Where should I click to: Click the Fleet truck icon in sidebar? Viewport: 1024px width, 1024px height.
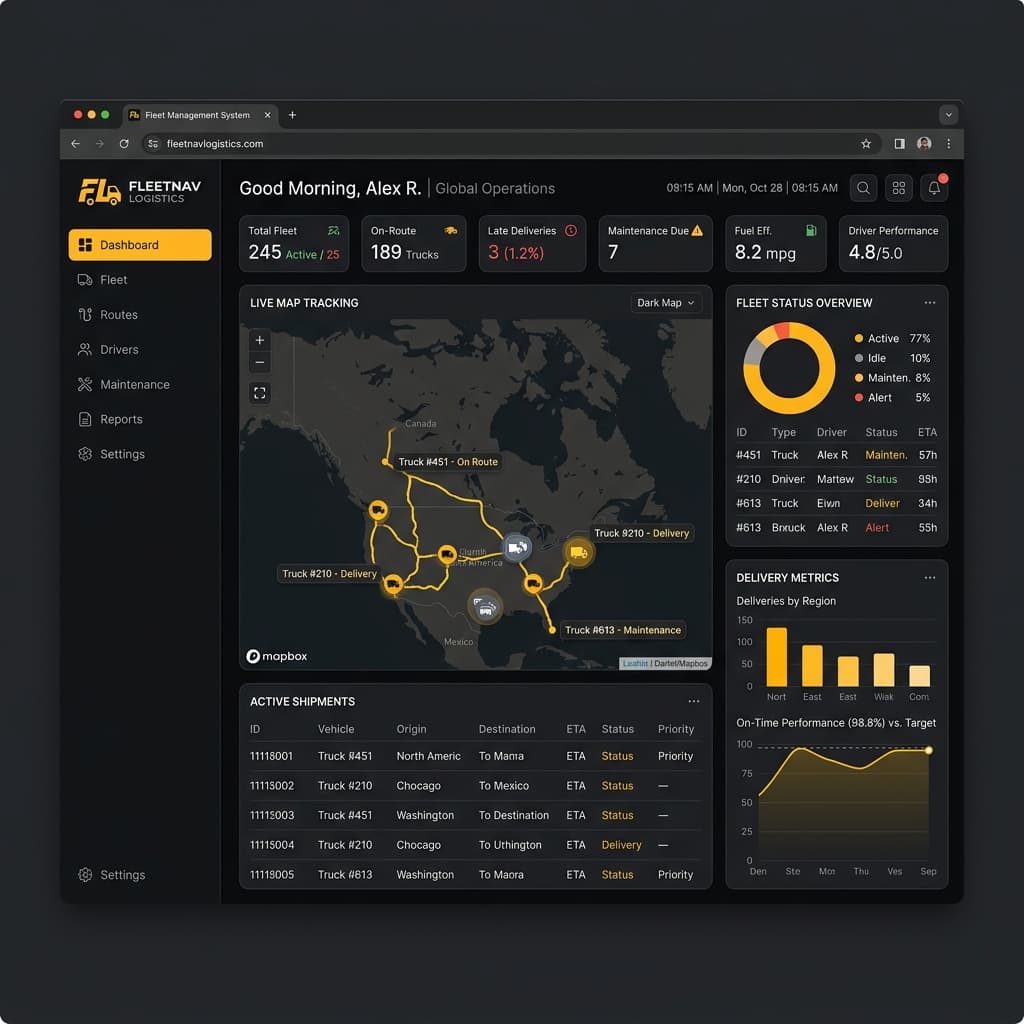(85, 280)
